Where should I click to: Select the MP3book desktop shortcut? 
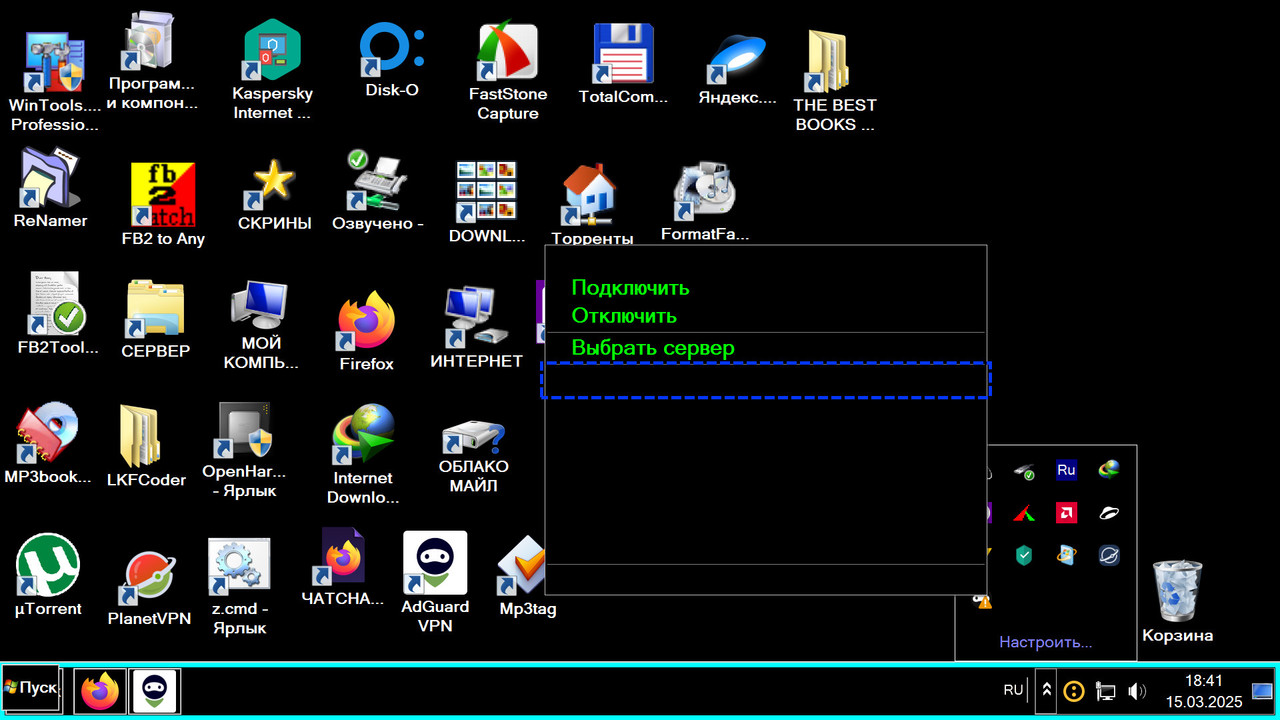pyautogui.click(x=48, y=443)
